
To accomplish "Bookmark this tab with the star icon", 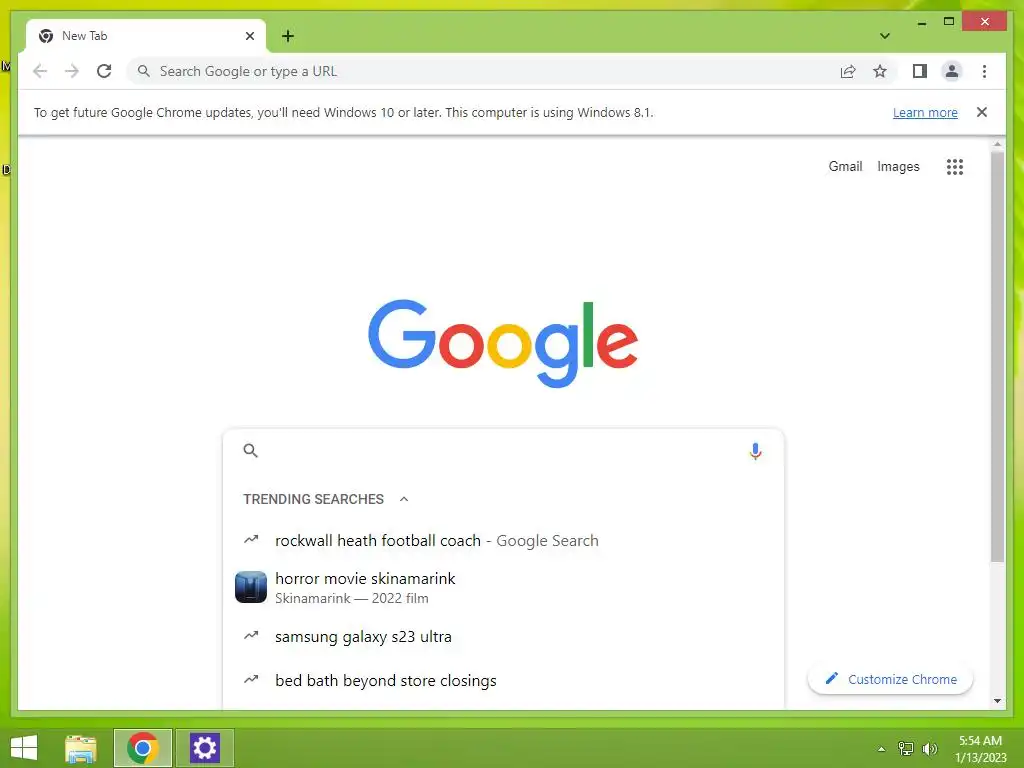I will (880, 71).
